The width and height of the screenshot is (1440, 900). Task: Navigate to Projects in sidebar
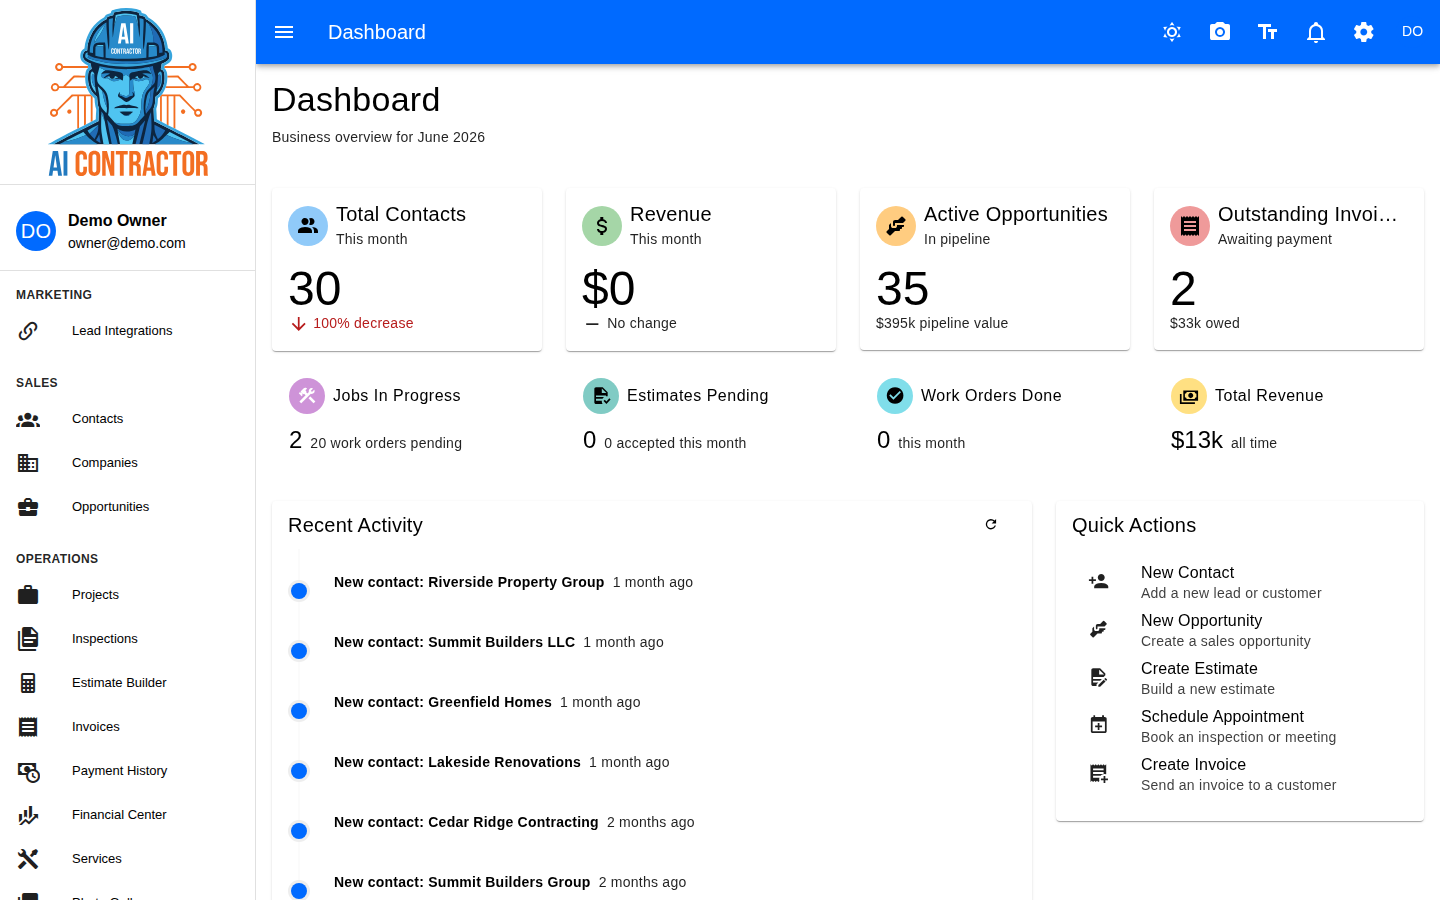click(128, 595)
